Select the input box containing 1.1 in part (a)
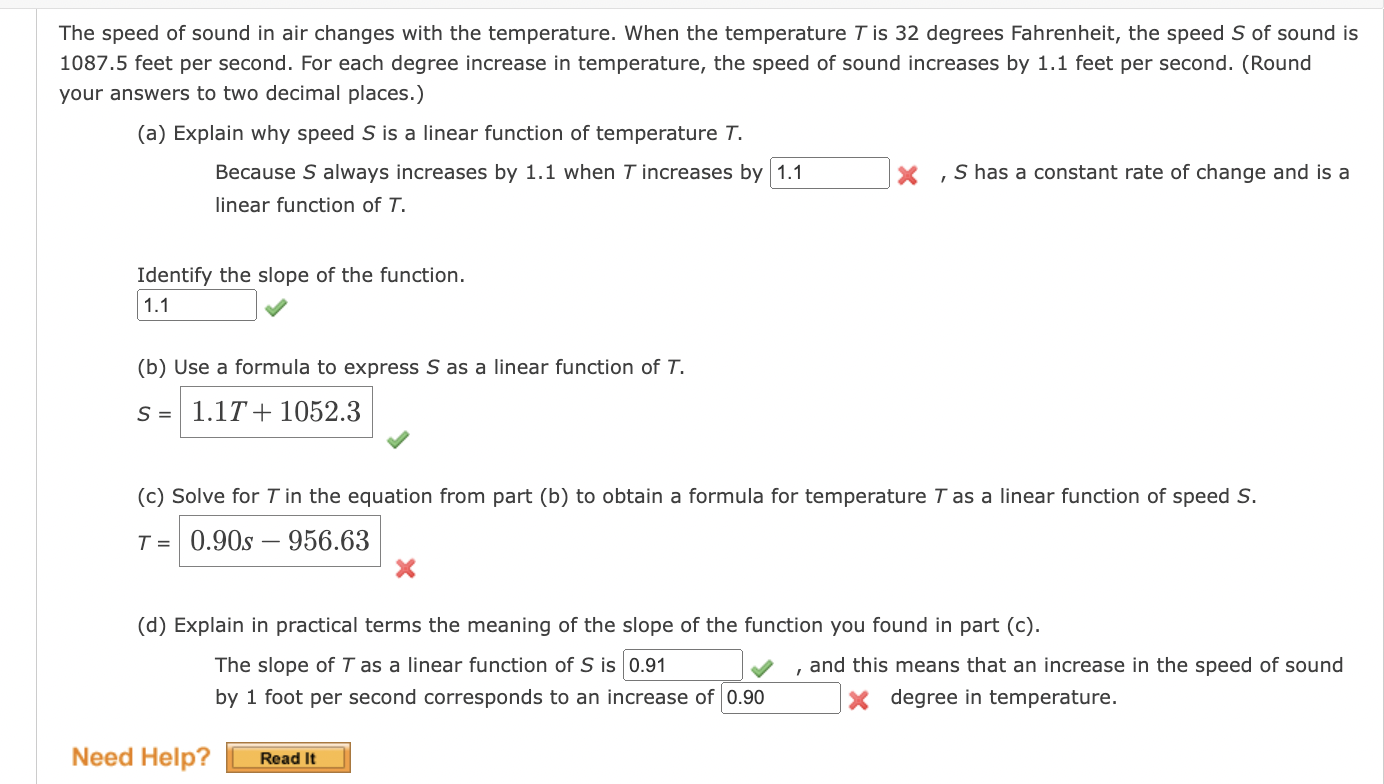The height and width of the screenshot is (784, 1384). click(x=829, y=173)
